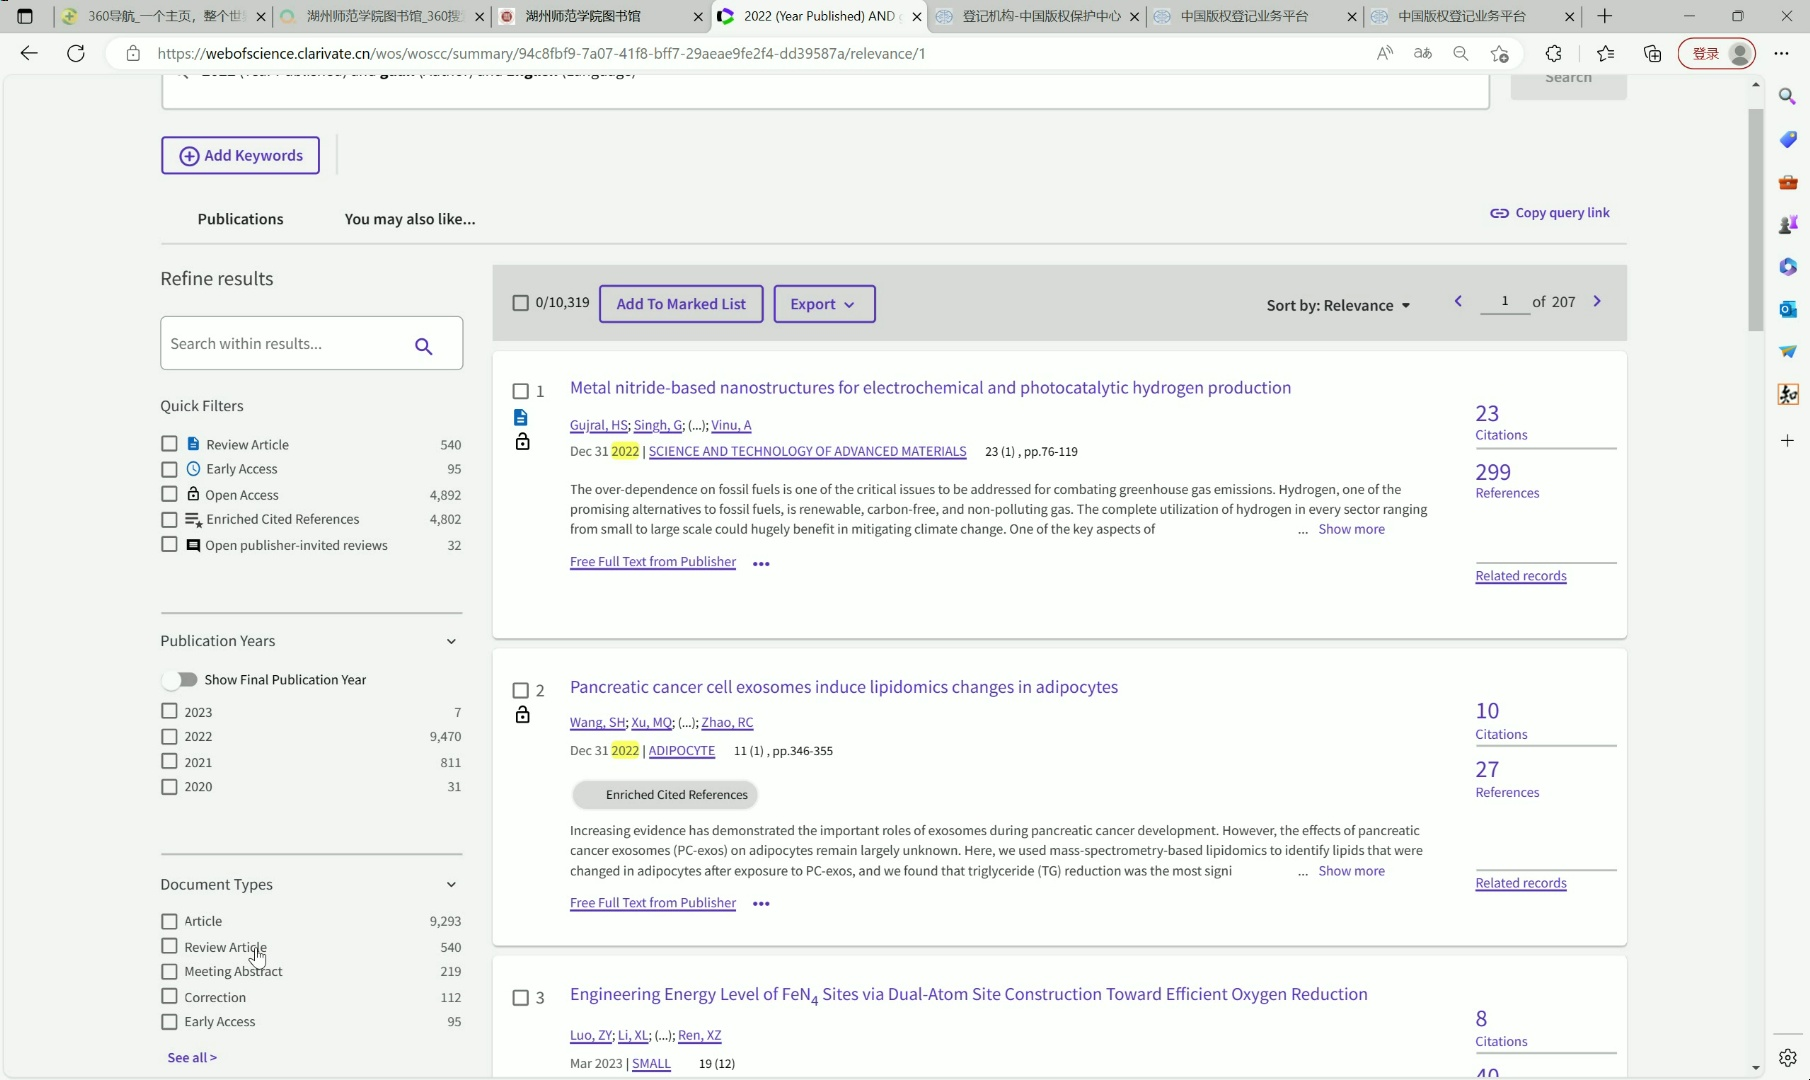Click the browser address bar

[x=740, y=53]
